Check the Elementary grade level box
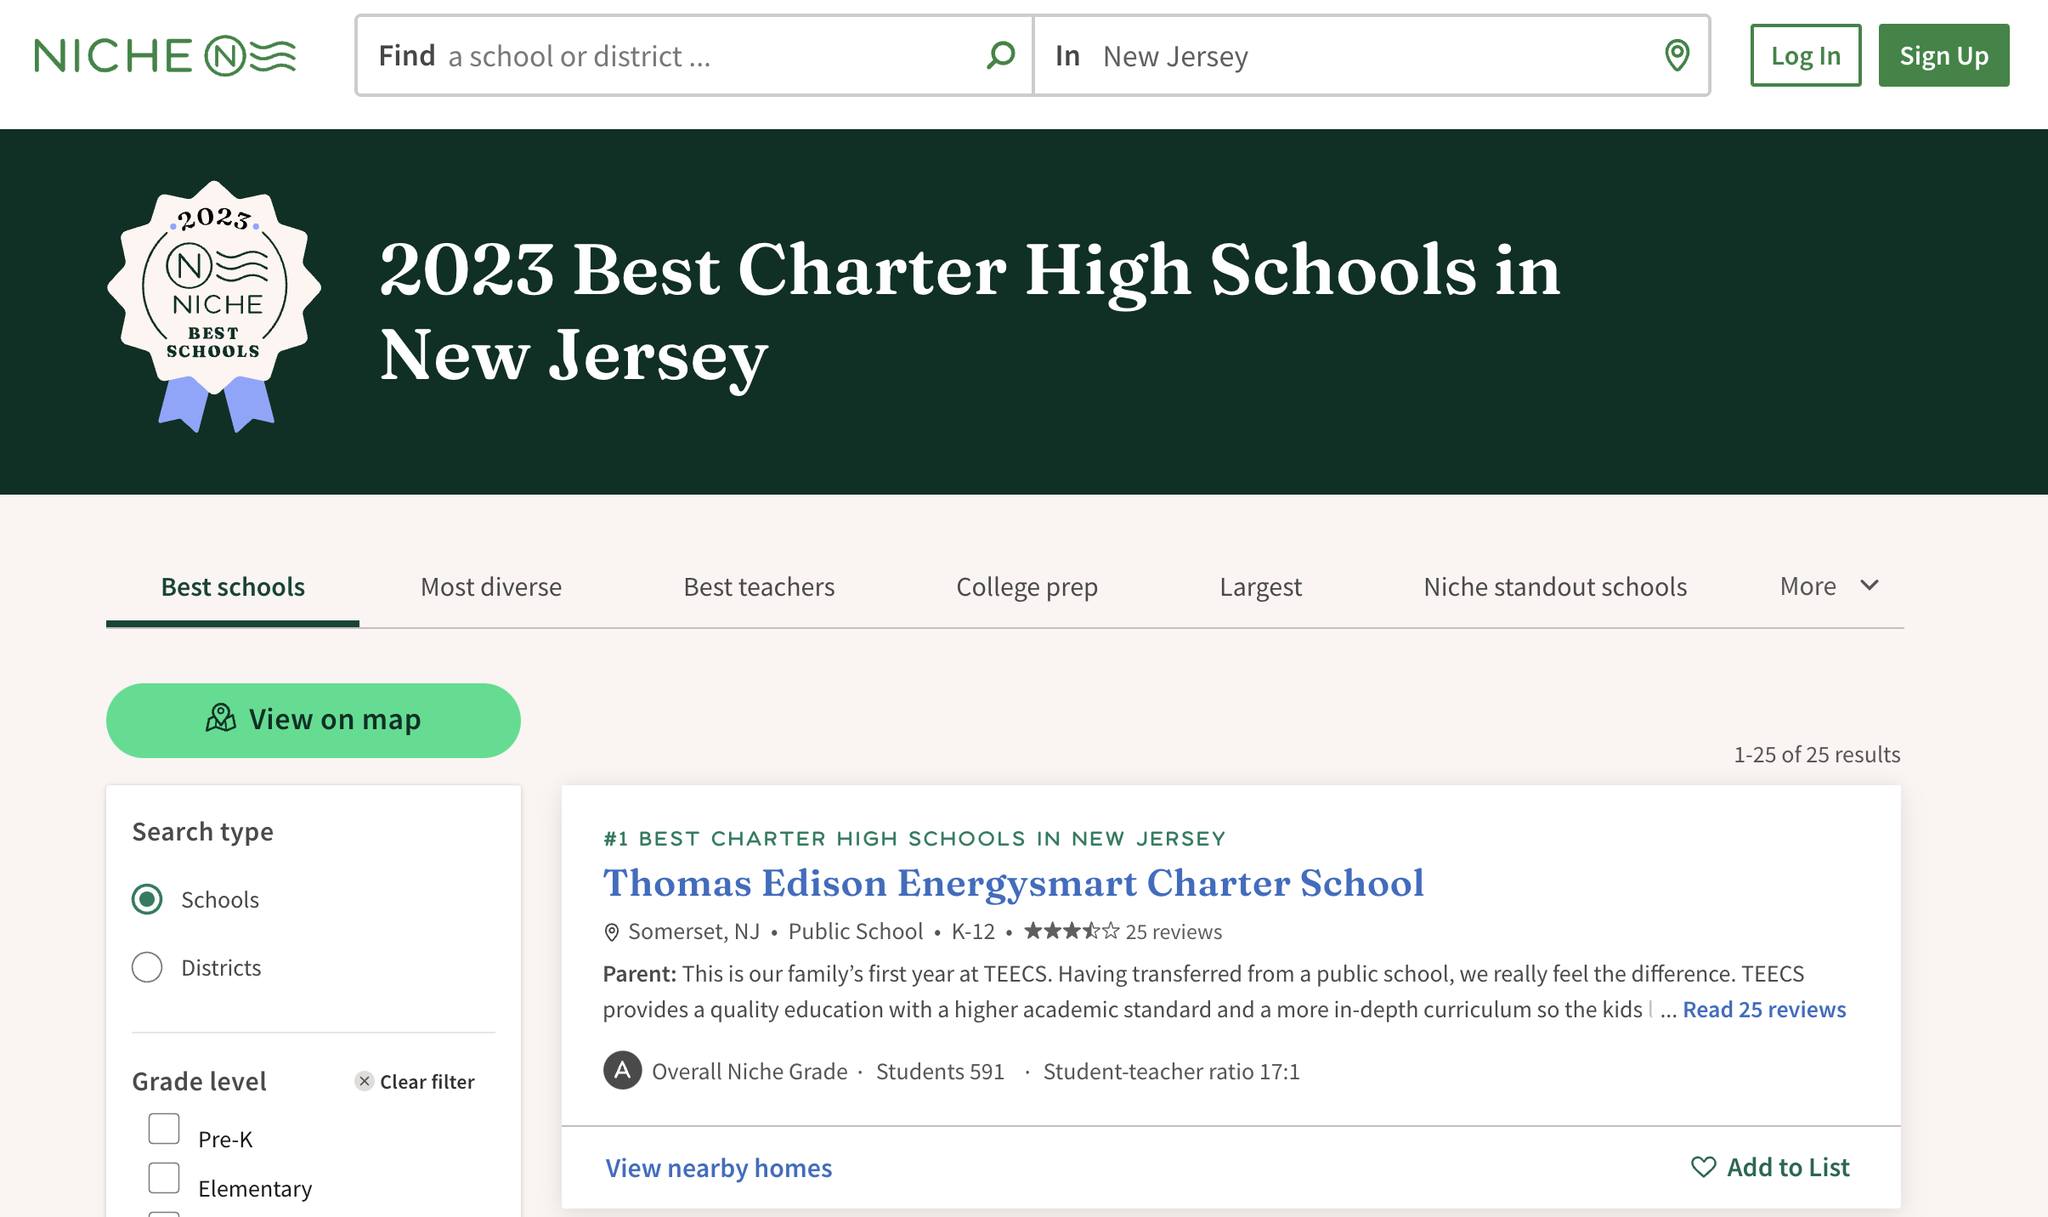The width and height of the screenshot is (2048, 1217). click(164, 1178)
